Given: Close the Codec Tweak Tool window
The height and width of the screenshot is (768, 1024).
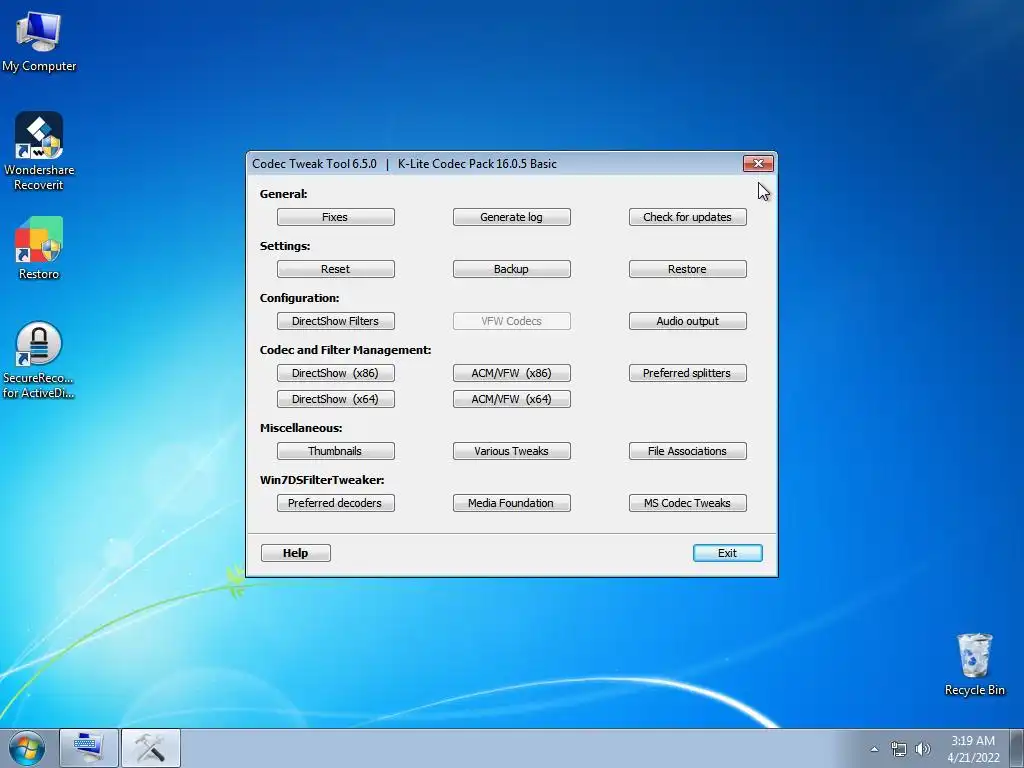Looking at the screenshot, I should point(758,163).
